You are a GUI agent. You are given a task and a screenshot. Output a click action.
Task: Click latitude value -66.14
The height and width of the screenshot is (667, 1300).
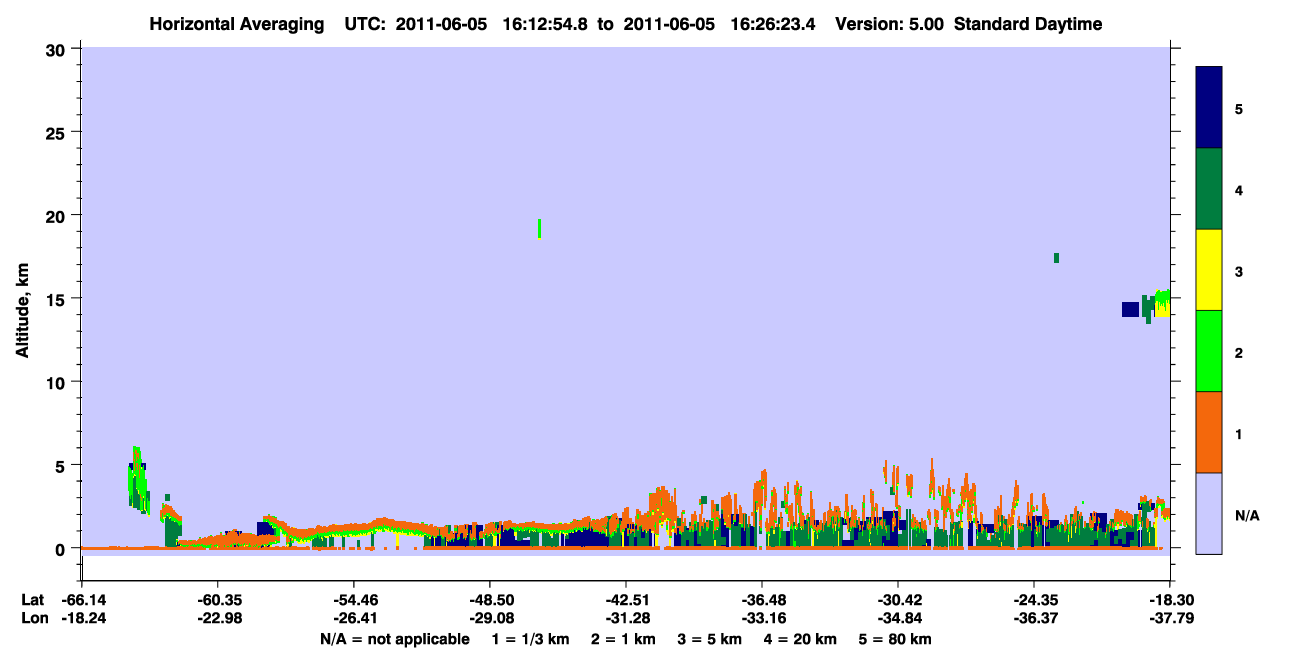[x=82, y=599]
